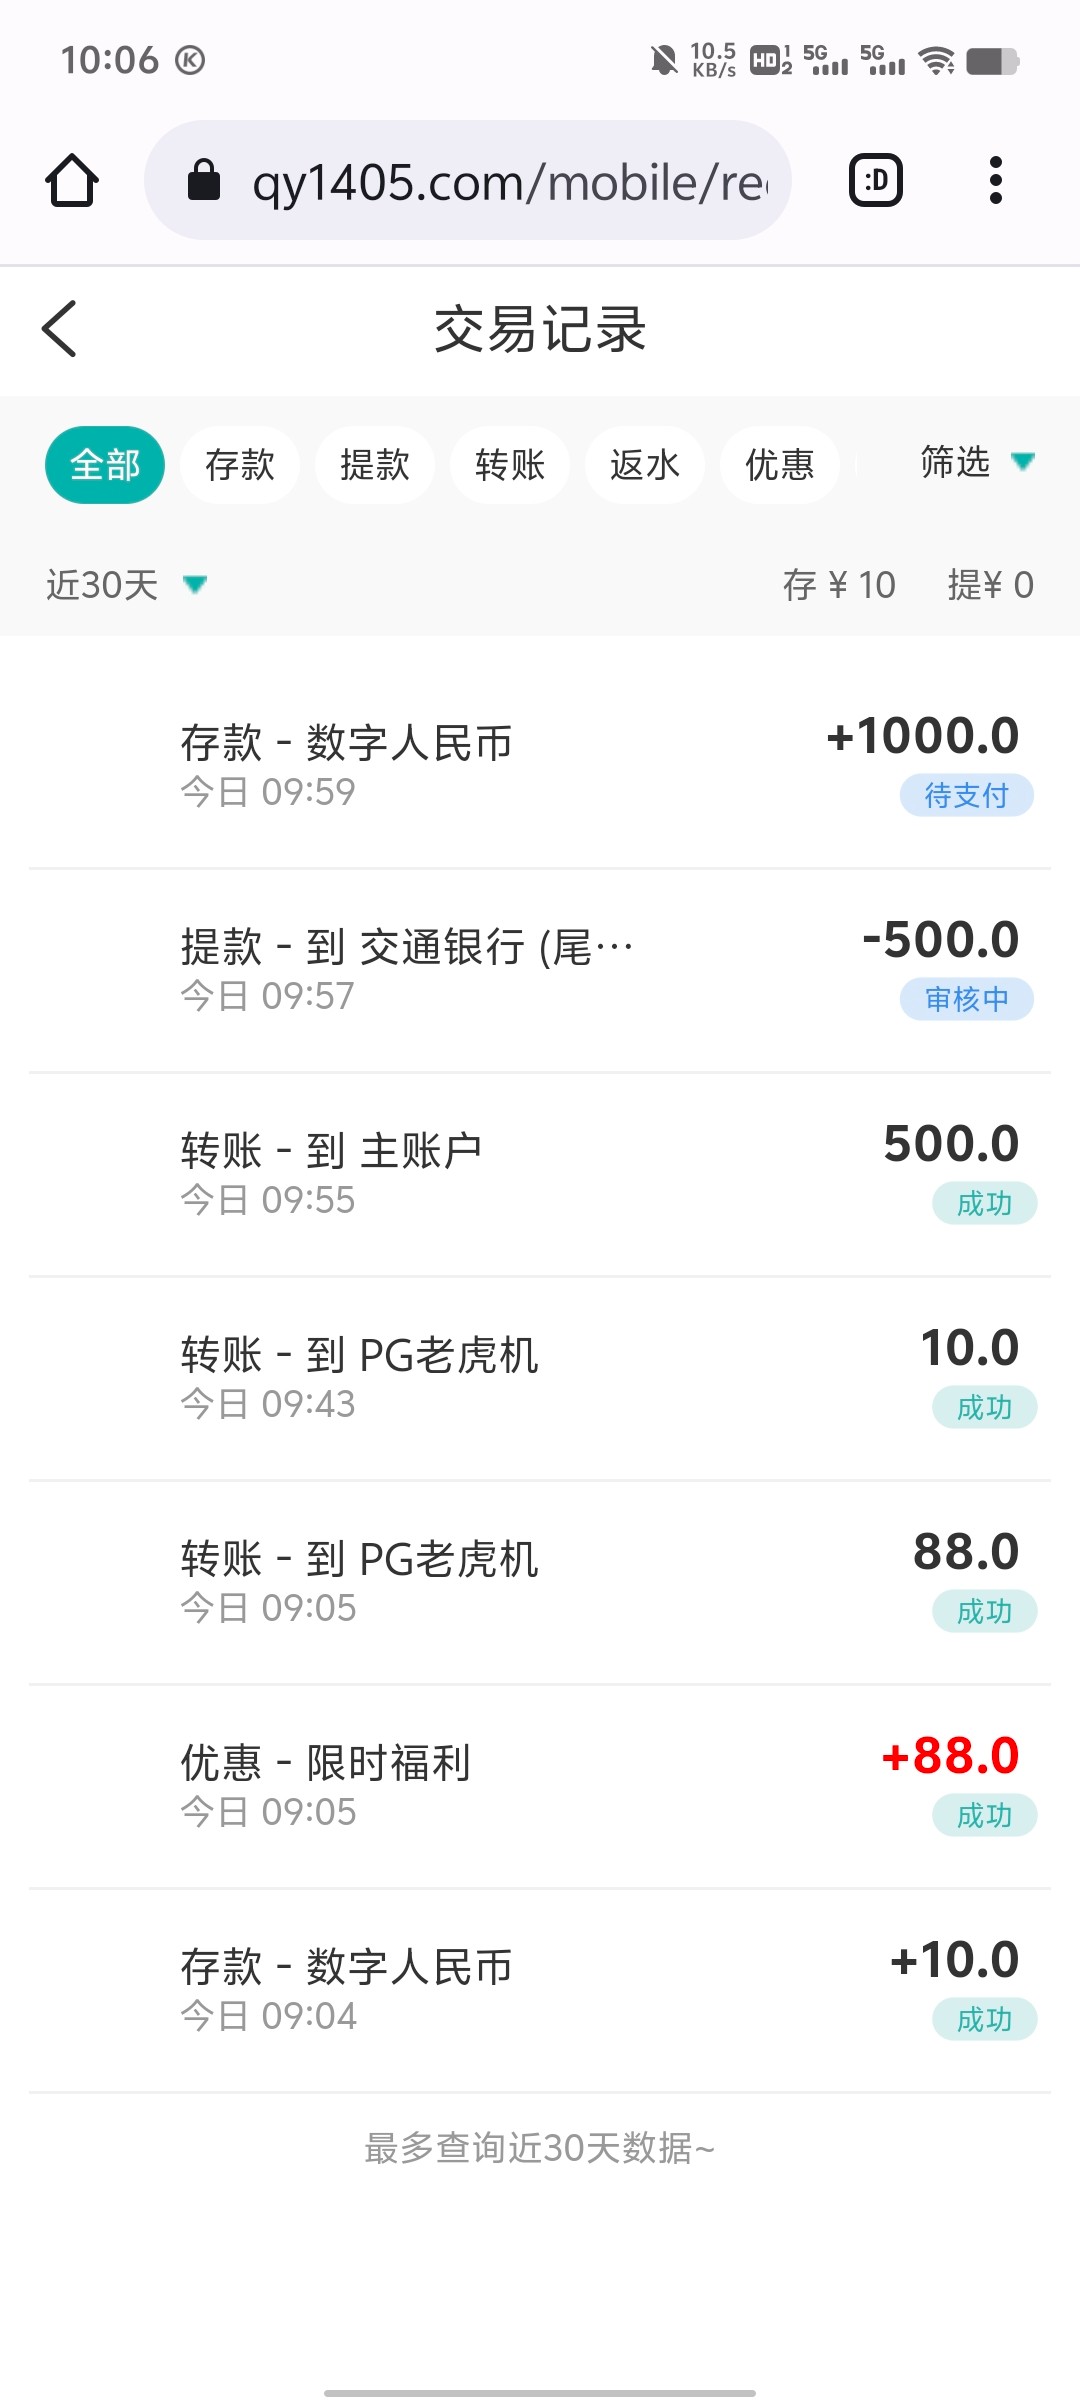This screenshot has height=2400, width=1080.
Task: Open the browser three-dot menu
Action: tap(995, 181)
